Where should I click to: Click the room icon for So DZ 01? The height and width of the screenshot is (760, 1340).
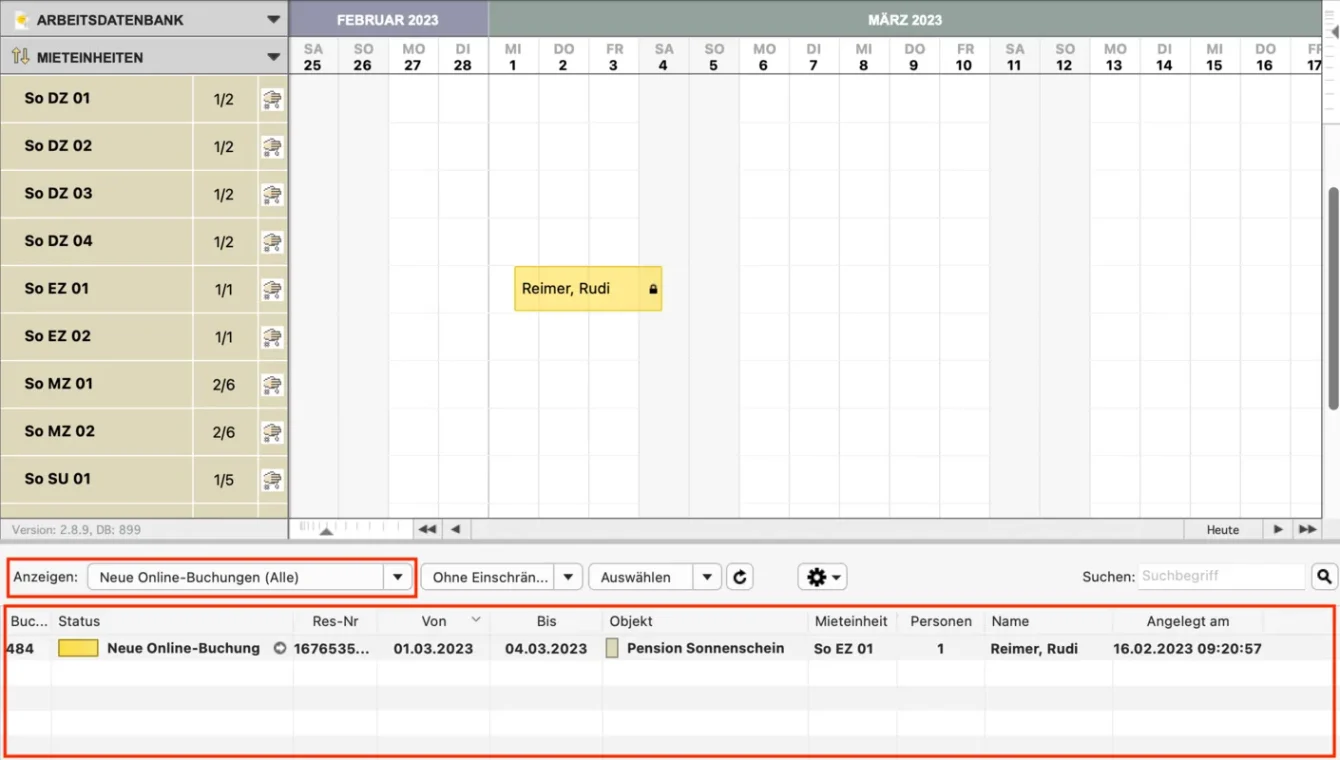pyautogui.click(x=272, y=99)
